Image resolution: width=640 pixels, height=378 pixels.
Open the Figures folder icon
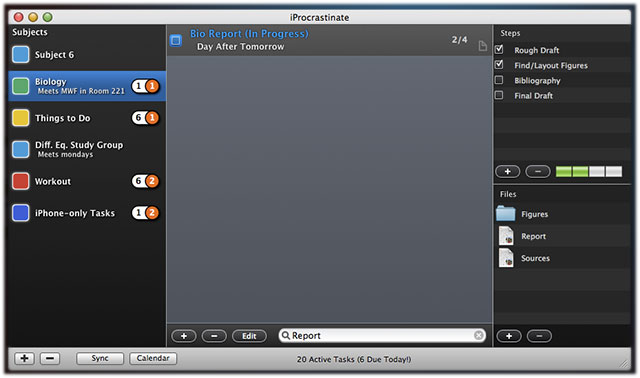point(506,213)
